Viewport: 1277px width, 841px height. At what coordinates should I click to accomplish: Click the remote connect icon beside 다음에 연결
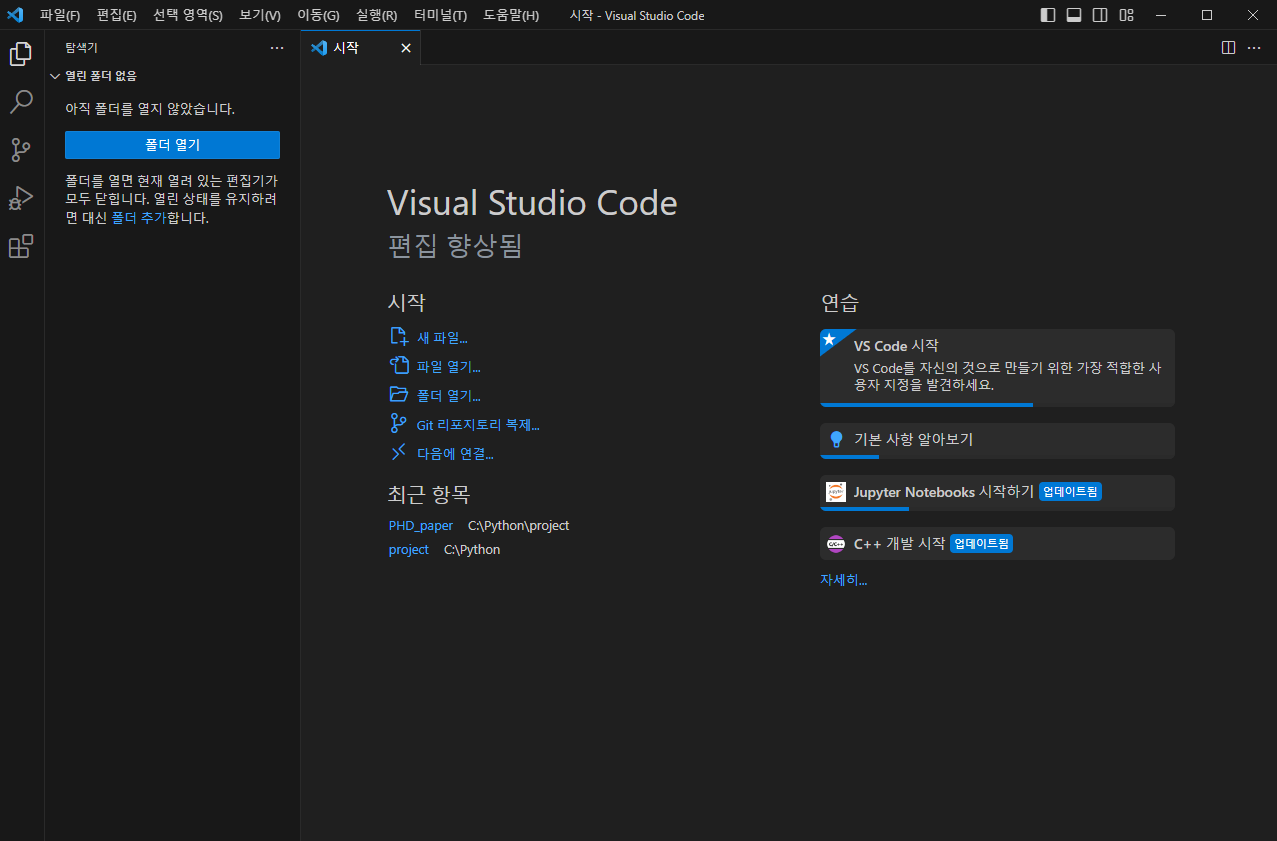(399, 453)
